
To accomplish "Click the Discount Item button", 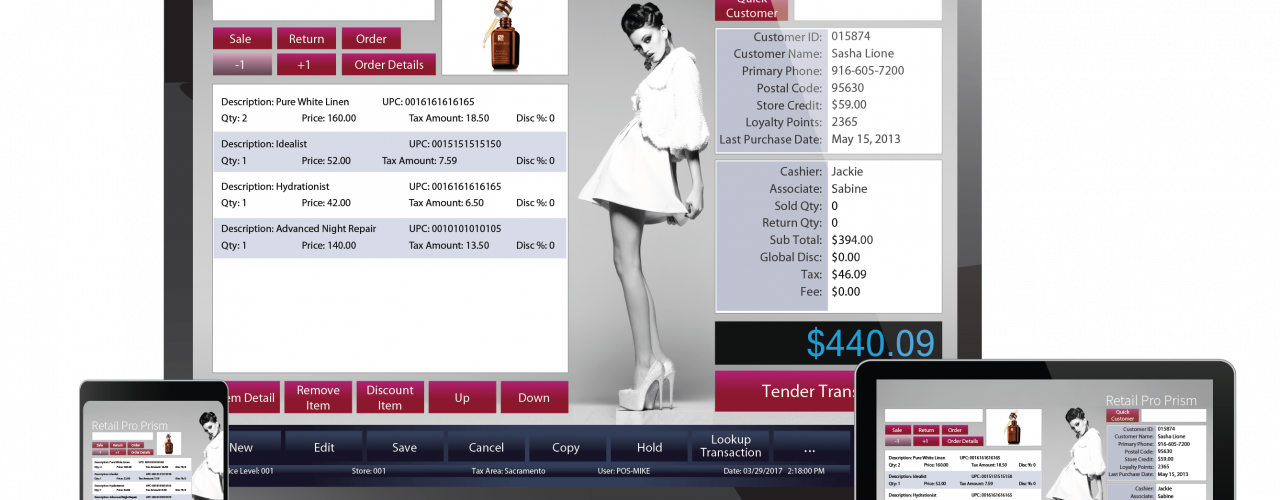I will coord(390,397).
